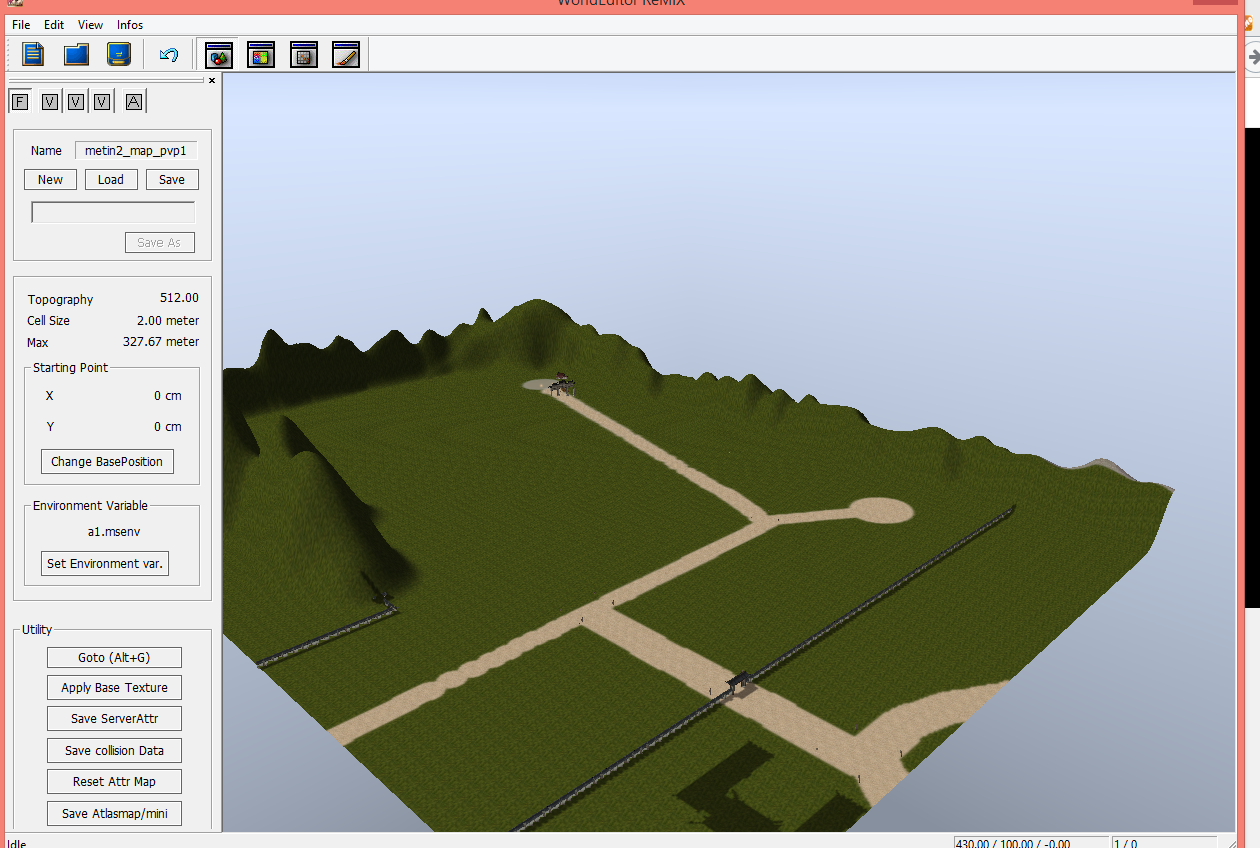Open the Infos menu
The image size is (1260, 848).
[x=130, y=24]
